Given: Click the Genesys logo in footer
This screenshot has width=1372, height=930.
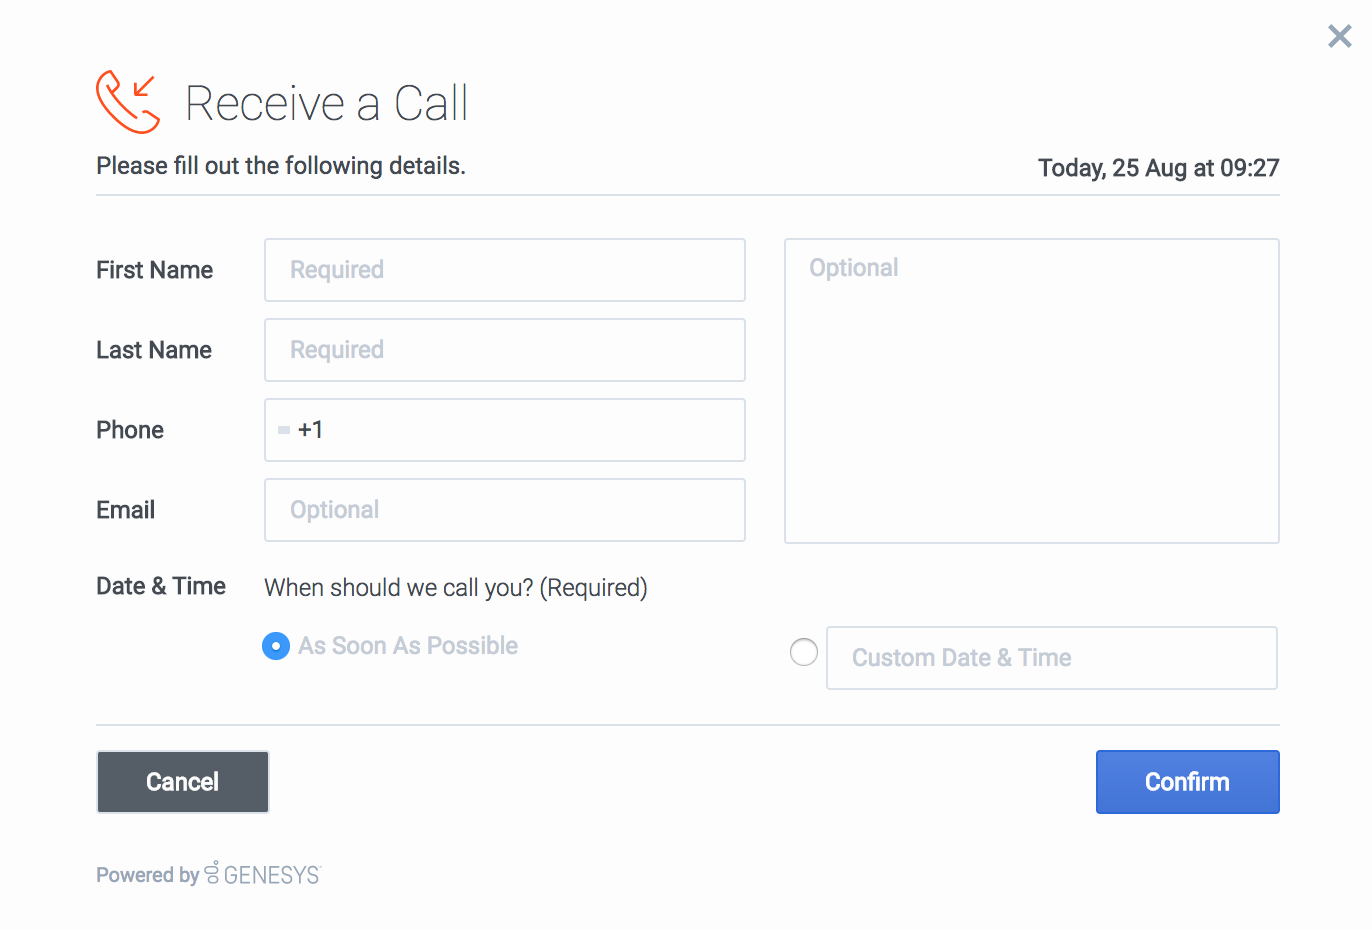Looking at the screenshot, I should (262, 874).
